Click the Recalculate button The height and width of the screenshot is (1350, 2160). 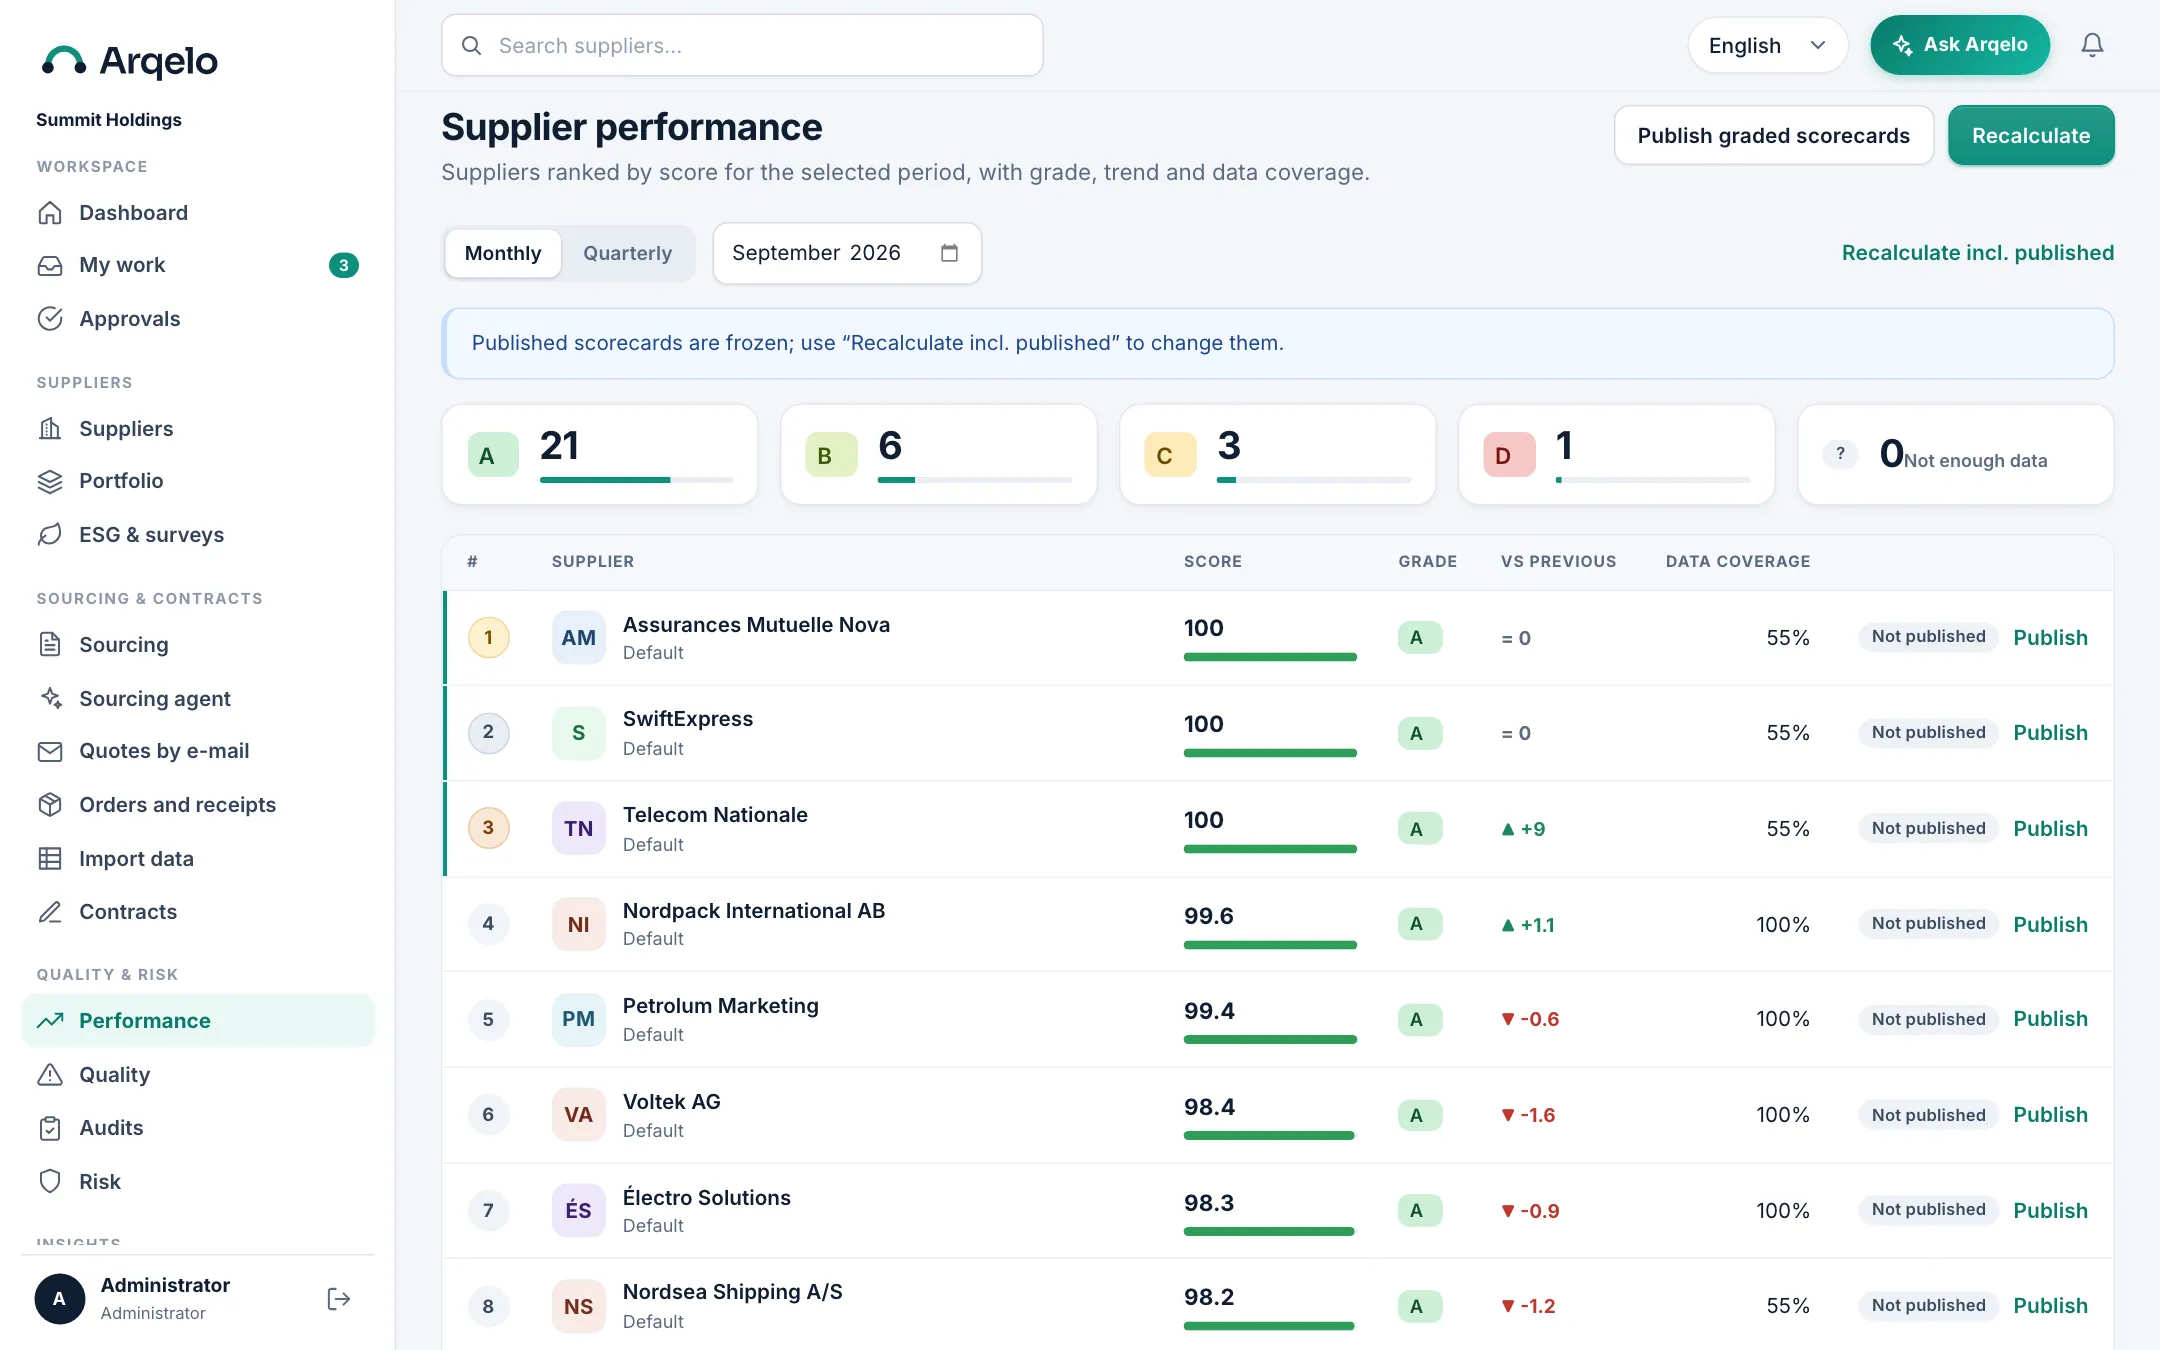2031,135
